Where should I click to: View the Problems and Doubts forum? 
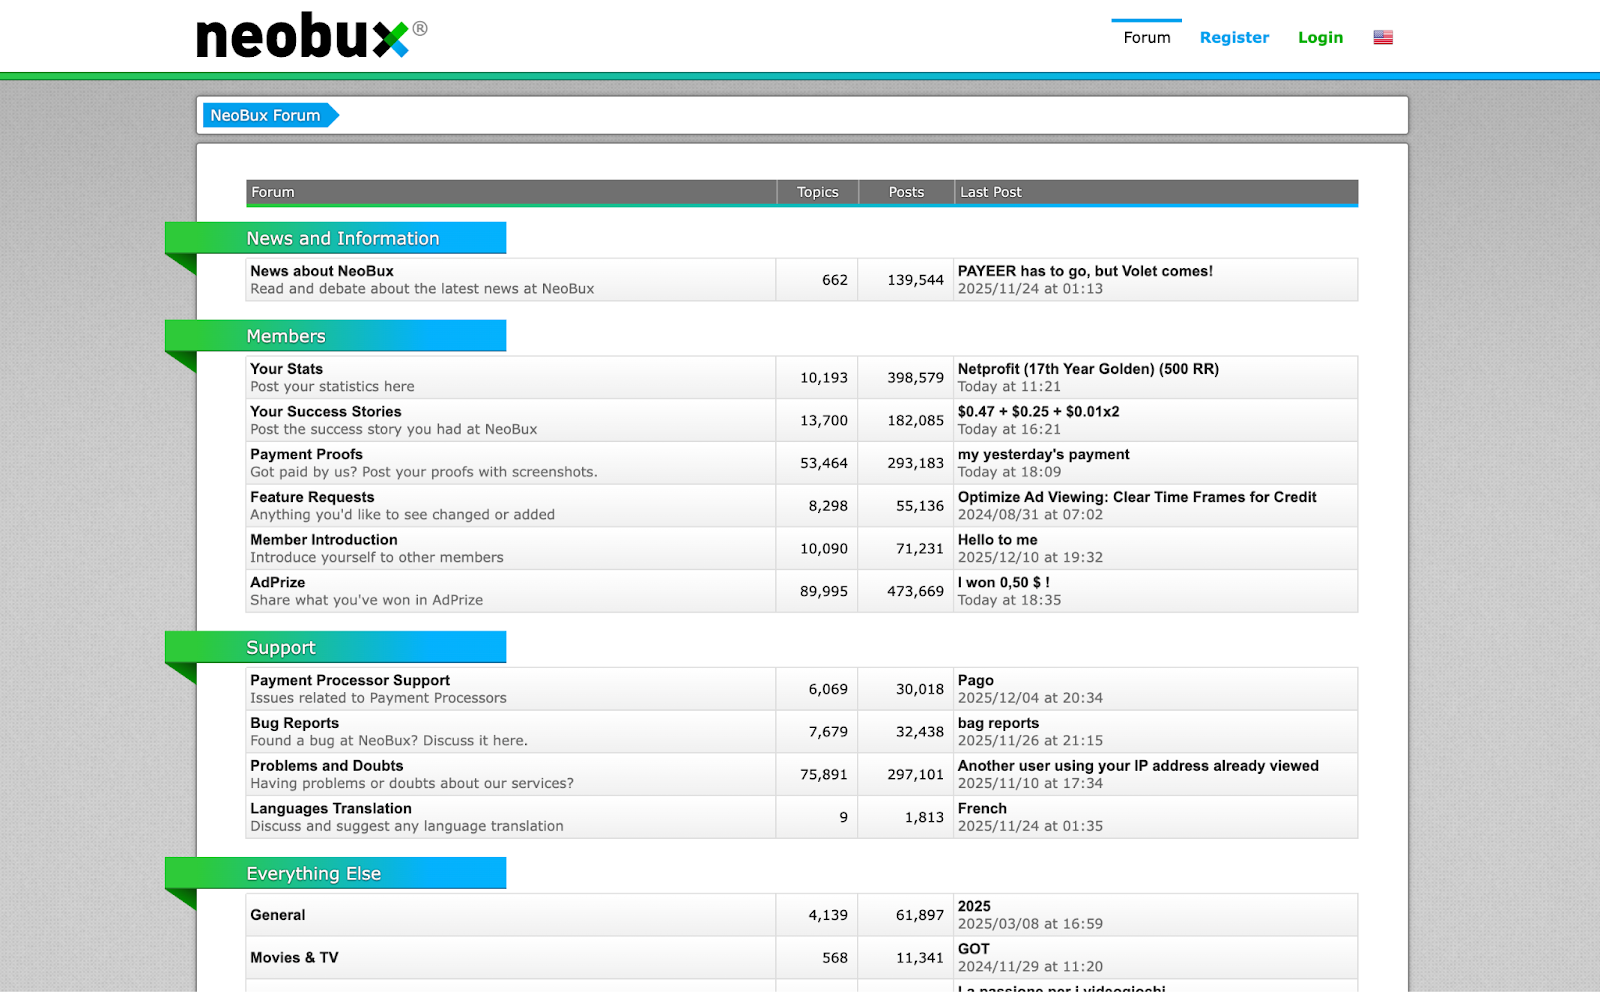pos(326,766)
